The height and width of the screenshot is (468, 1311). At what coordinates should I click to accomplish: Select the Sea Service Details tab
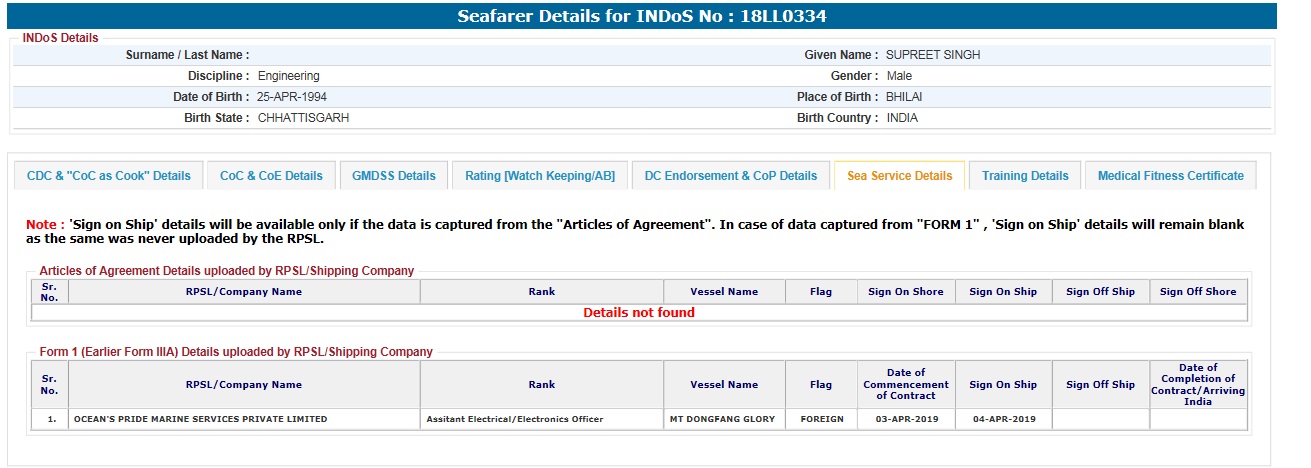899,176
